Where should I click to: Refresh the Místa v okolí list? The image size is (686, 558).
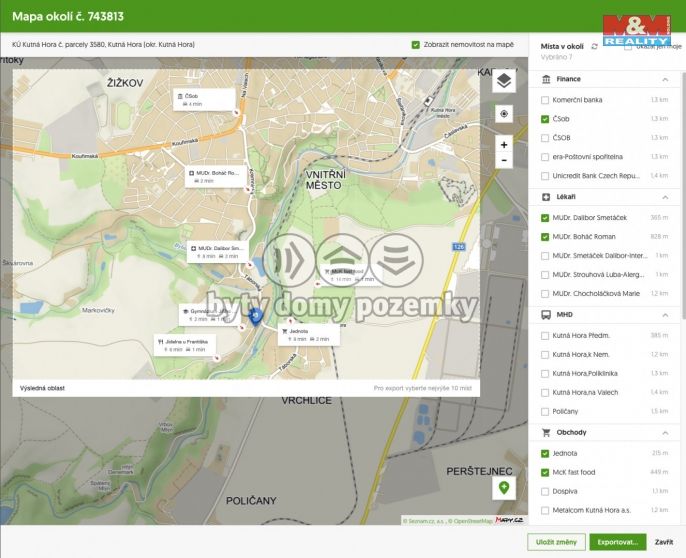[x=595, y=46]
